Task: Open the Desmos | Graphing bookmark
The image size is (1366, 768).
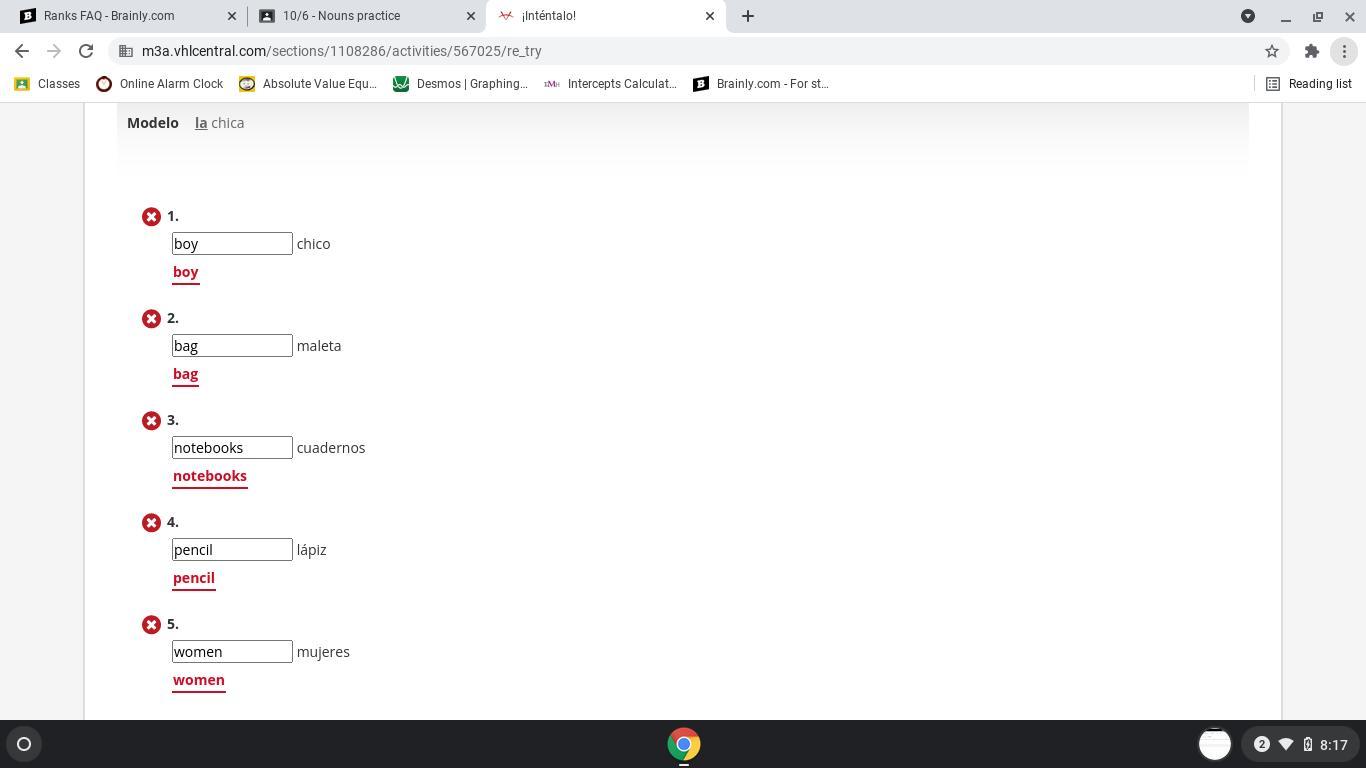Action: pos(460,84)
